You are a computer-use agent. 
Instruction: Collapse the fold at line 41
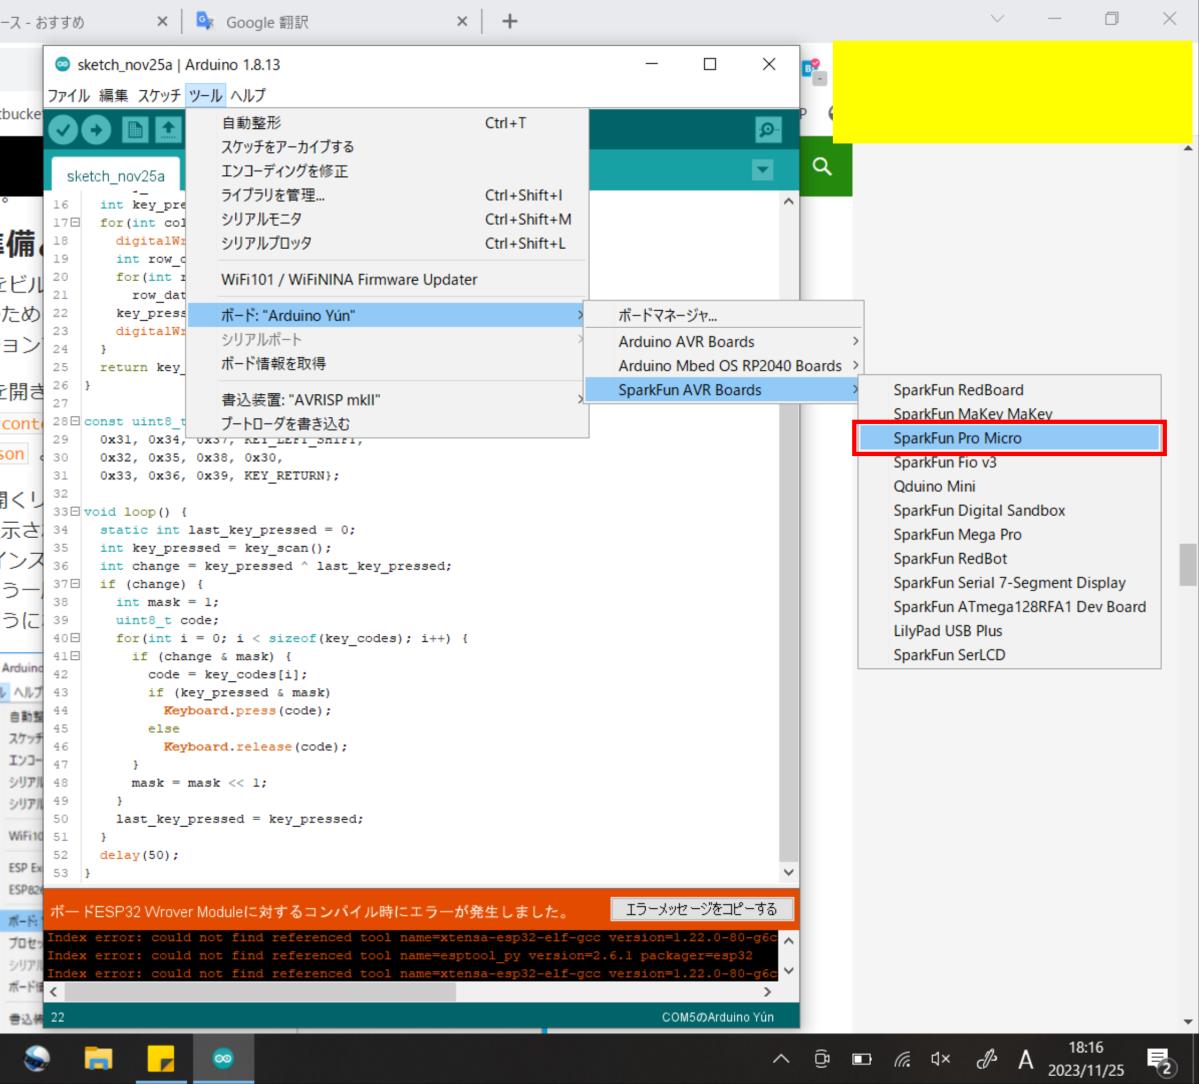point(75,656)
